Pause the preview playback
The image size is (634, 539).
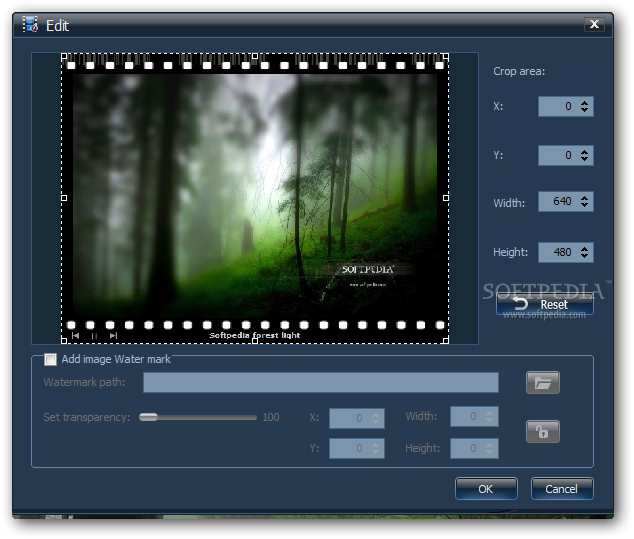pos(94,336)
